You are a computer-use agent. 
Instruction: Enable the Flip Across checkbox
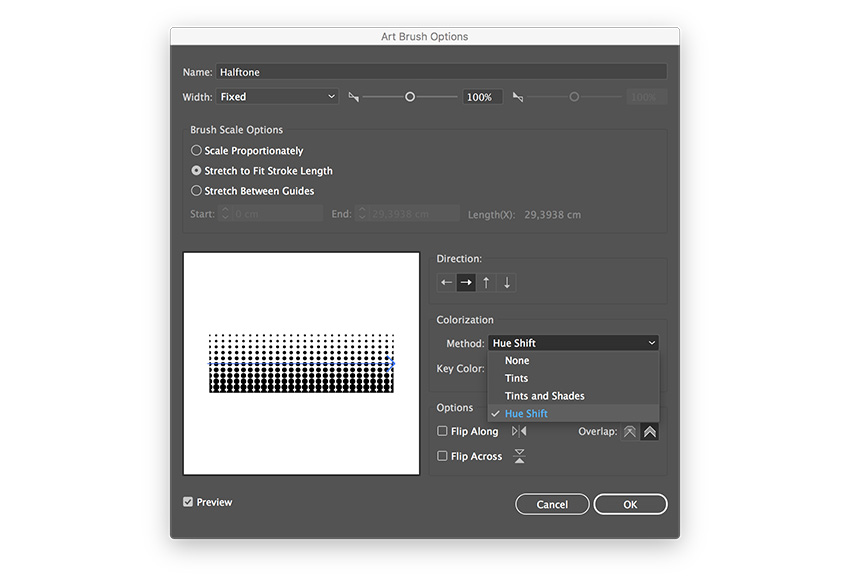[x=442, y=456]
